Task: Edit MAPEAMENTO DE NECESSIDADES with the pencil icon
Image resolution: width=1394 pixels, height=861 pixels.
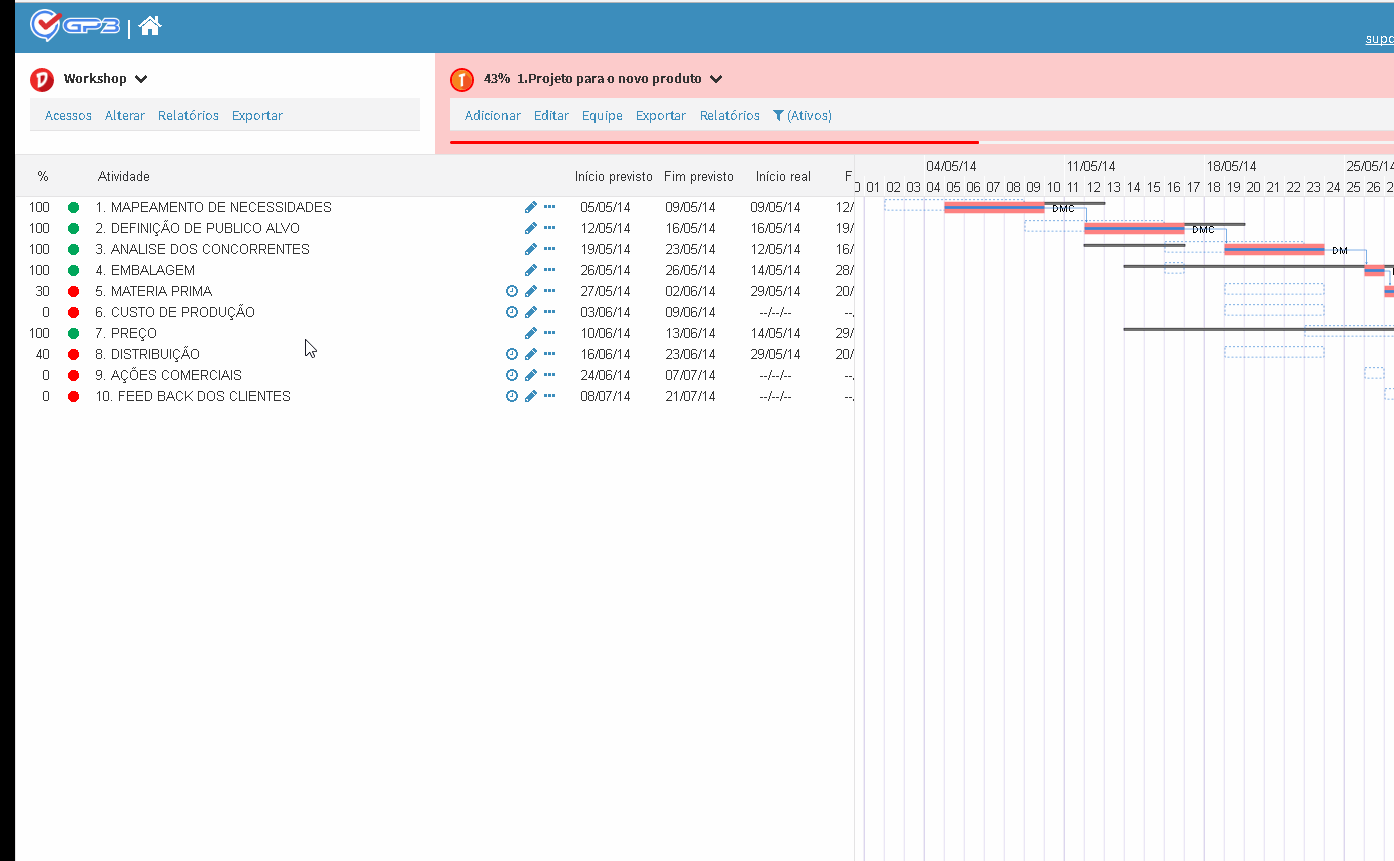Action: pyautogui.click(x=531, y=207)
